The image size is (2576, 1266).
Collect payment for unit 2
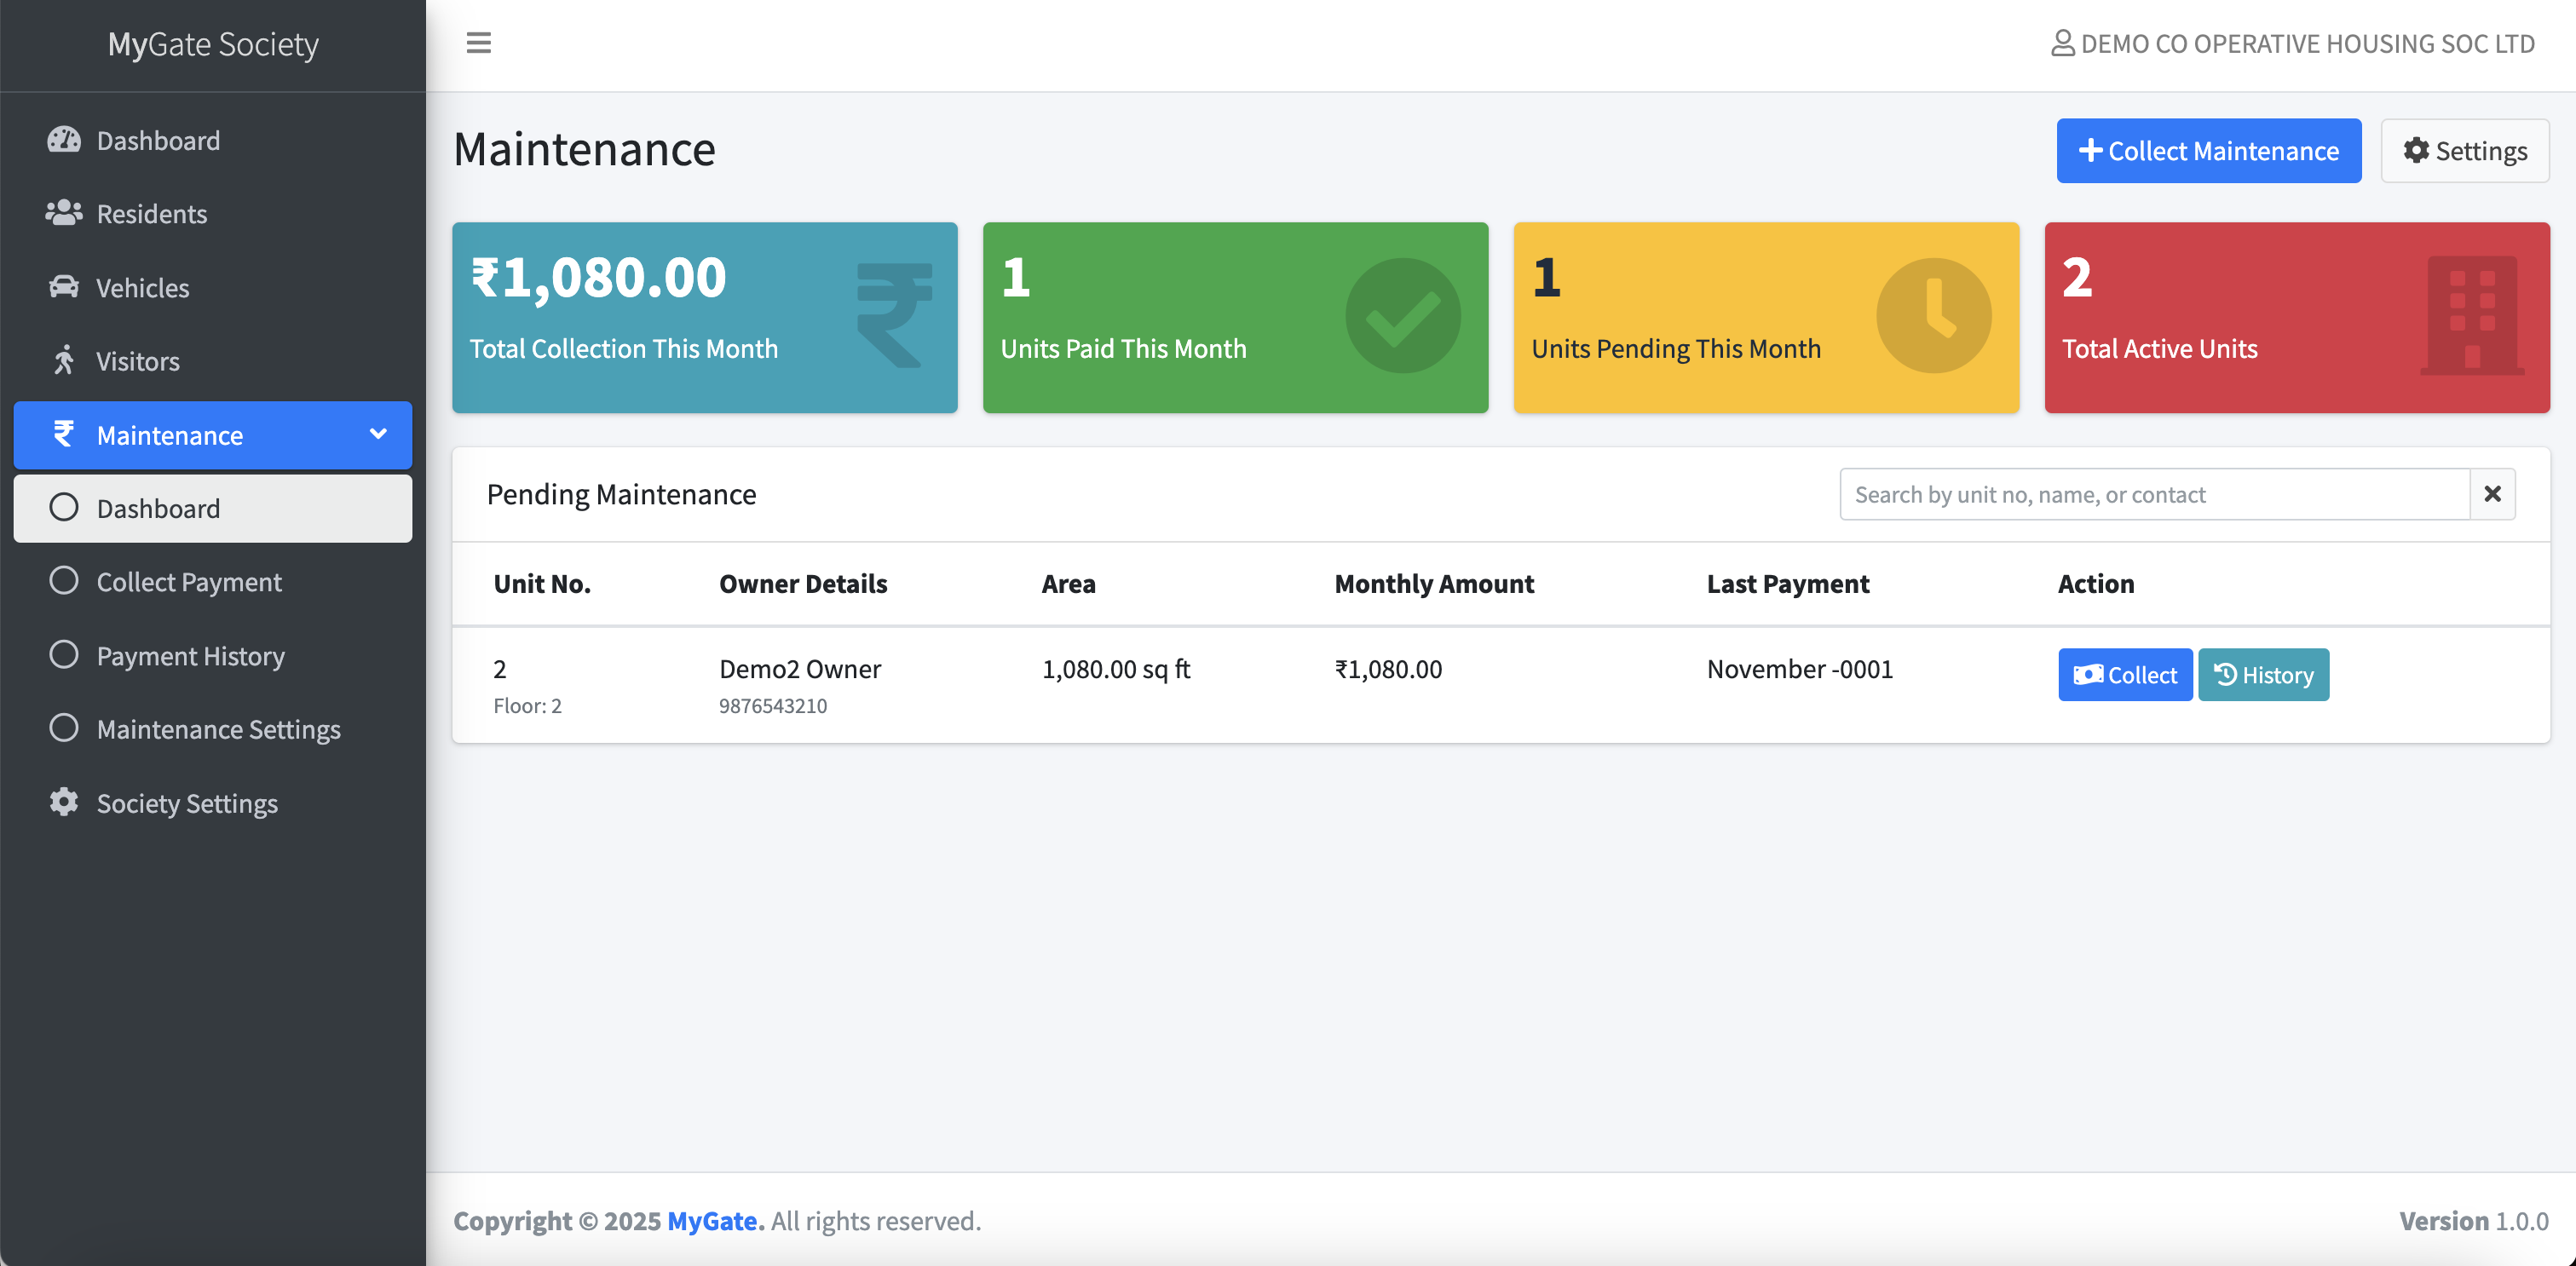click(2125, 675)
